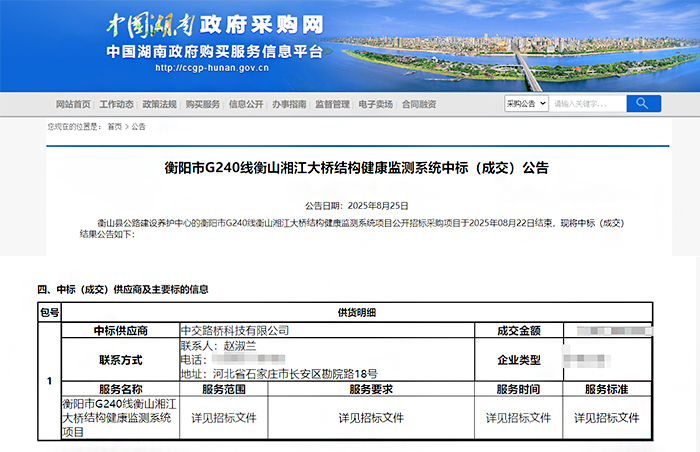Click 详见招标文件 under 服务标准
Viewport: 700px width, 452px height.
607,418
